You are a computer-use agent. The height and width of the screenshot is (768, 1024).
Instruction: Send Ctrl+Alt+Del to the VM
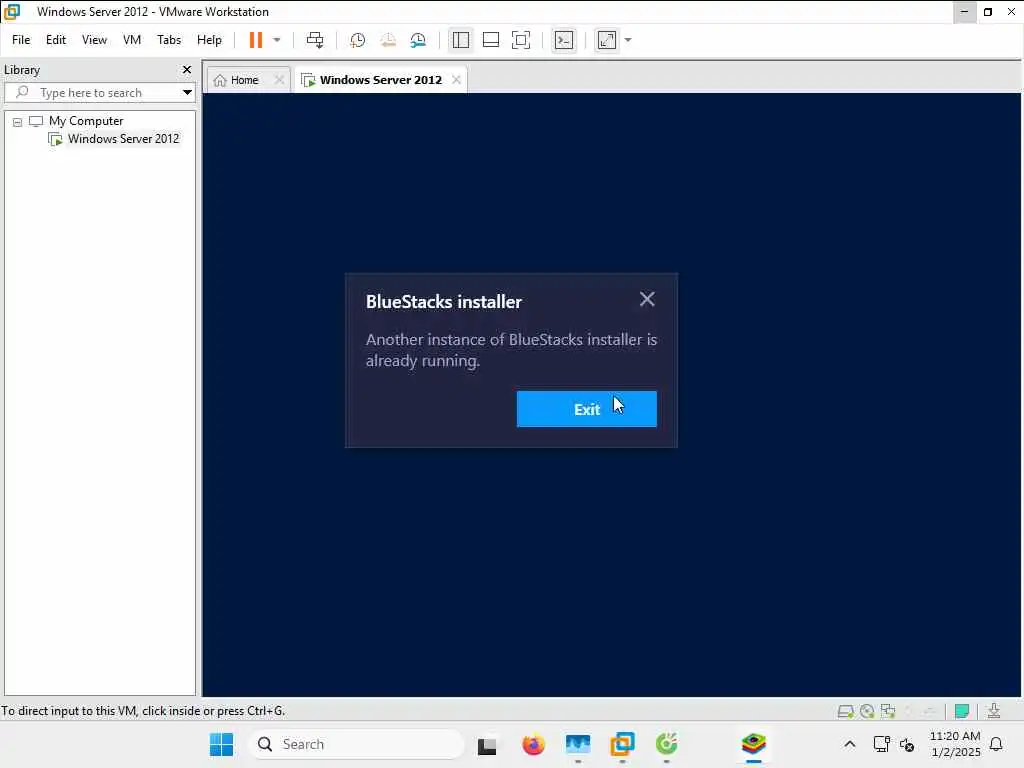(x=315, y=40)
